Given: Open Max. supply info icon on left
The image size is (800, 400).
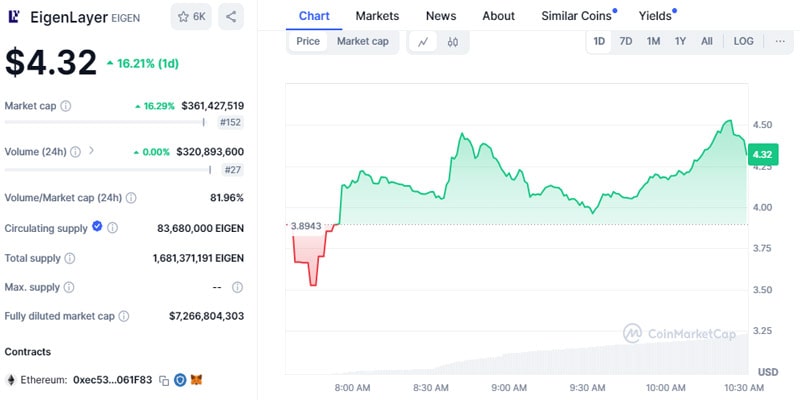Looking at the screenshot, I should coord(69,287).
